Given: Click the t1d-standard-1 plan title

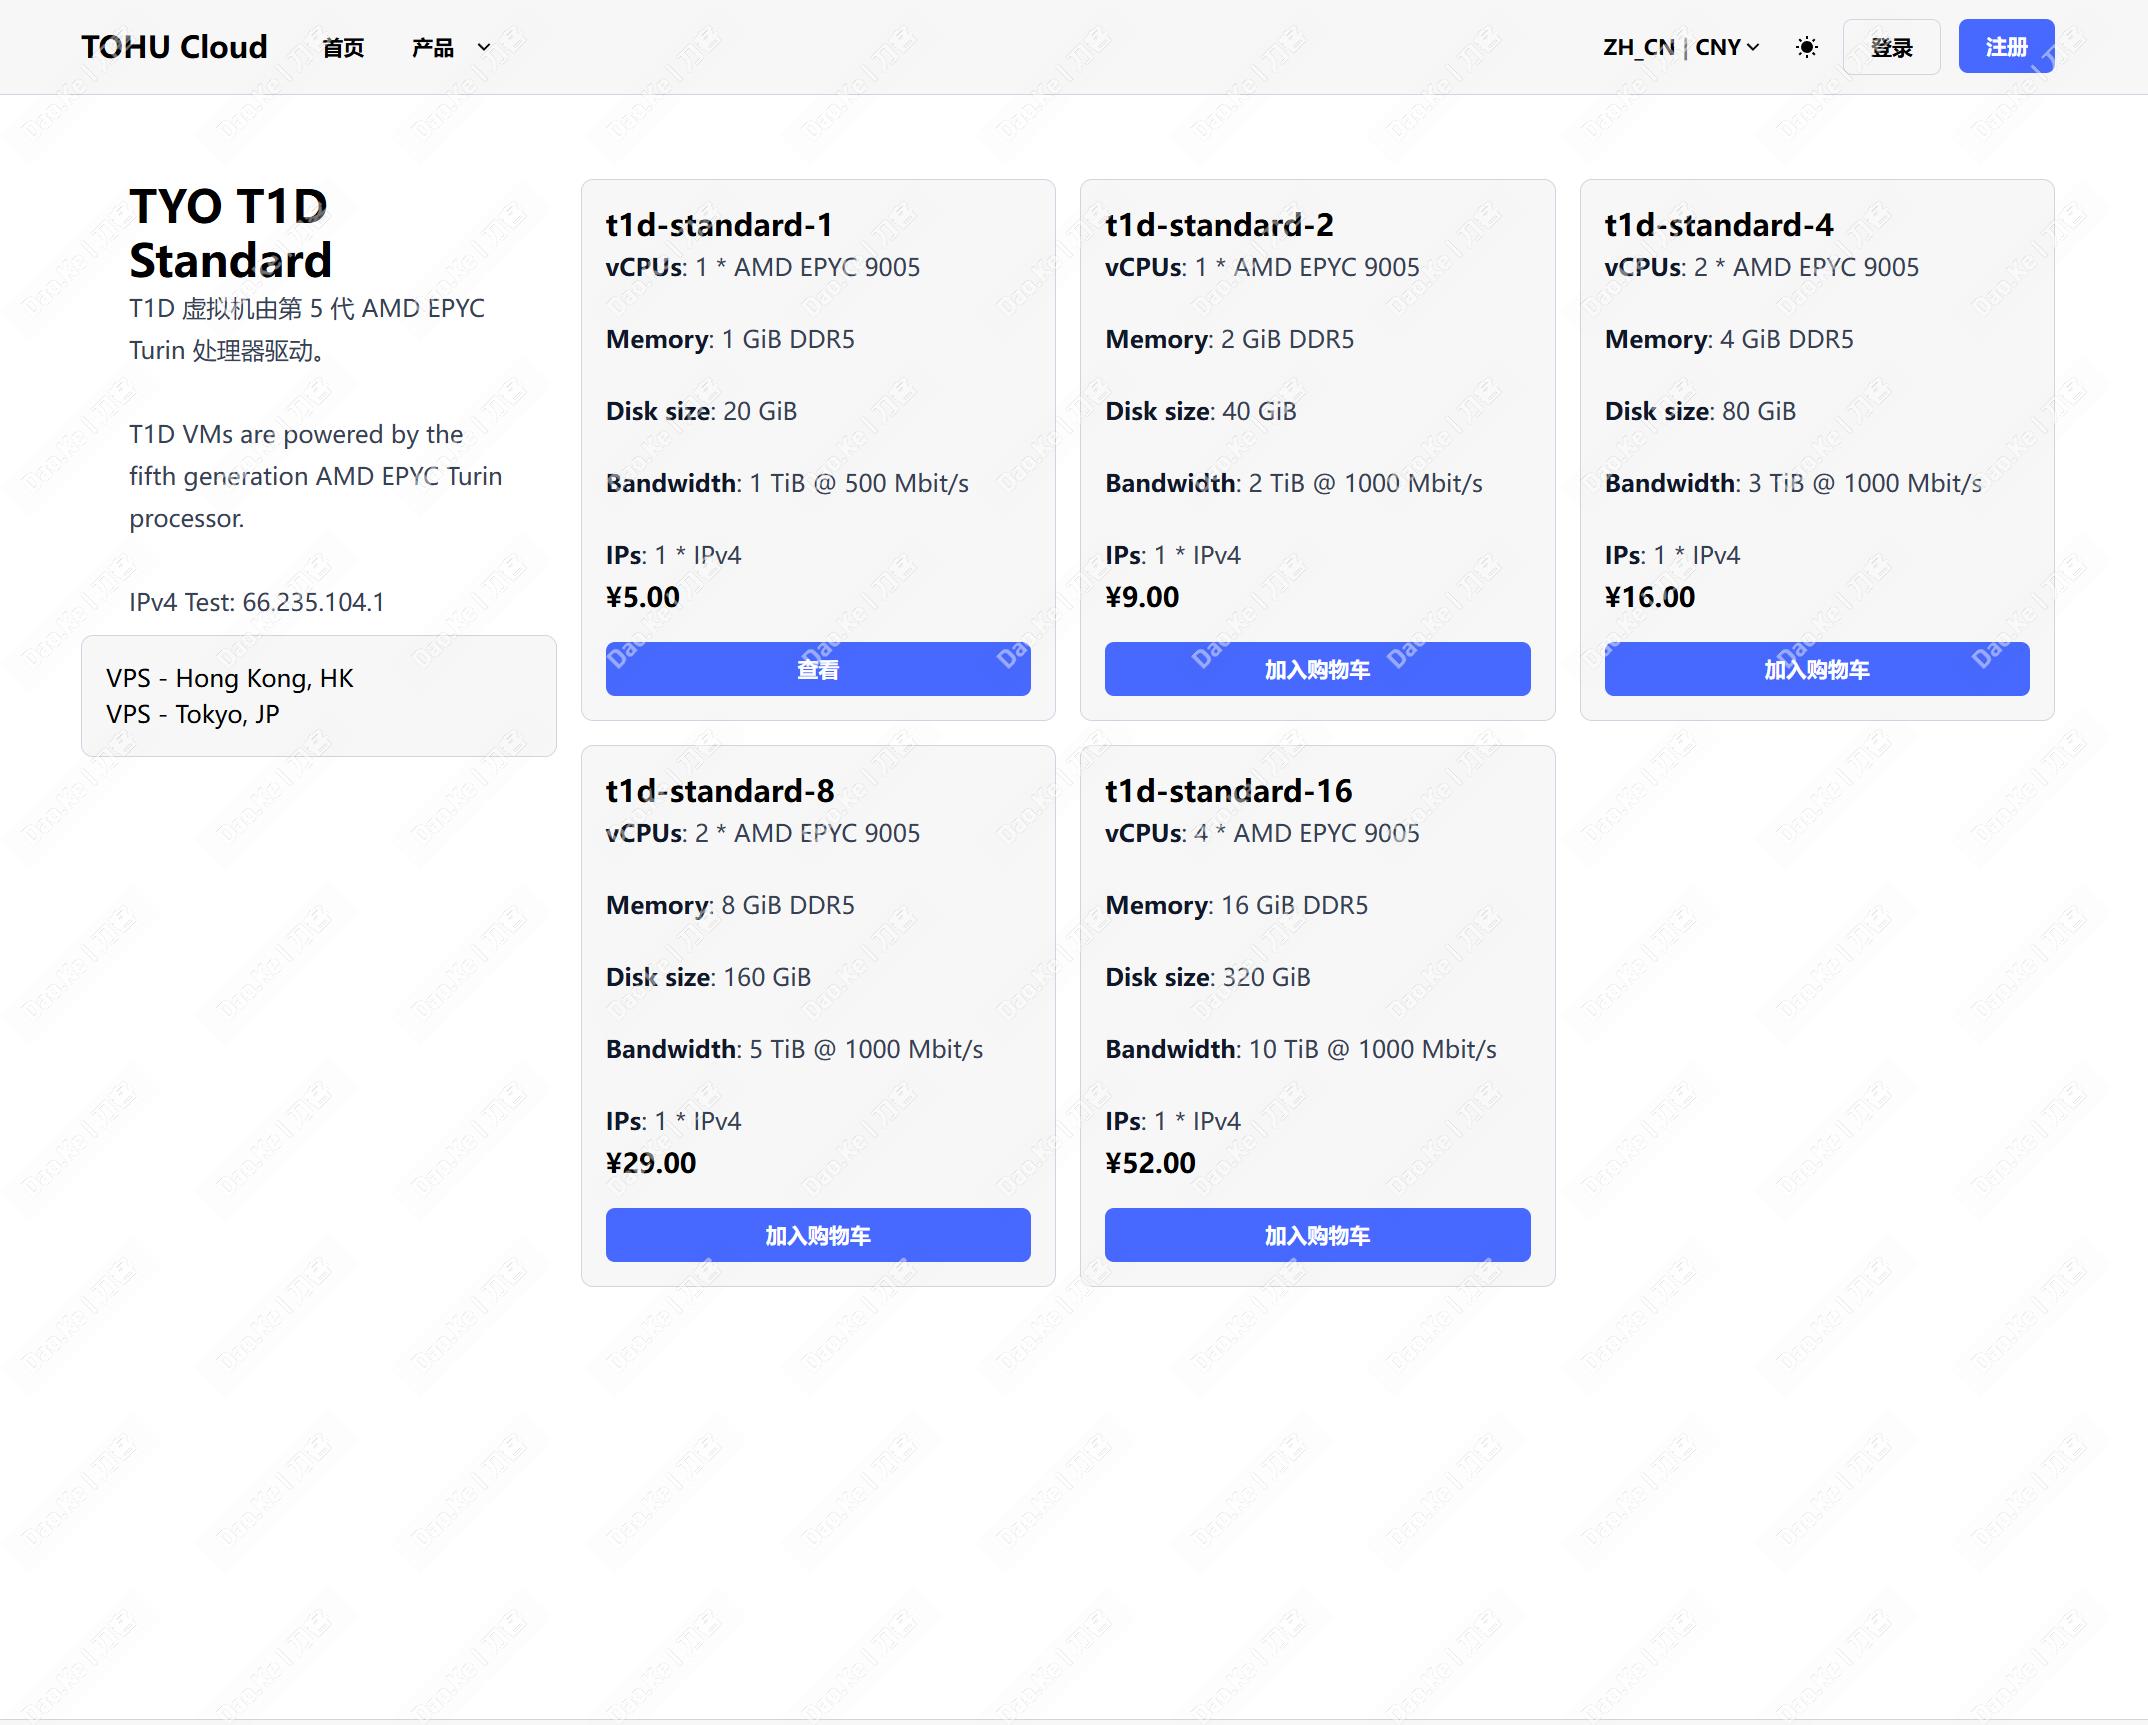Looking at the screenshot, I should coord(718,225).
